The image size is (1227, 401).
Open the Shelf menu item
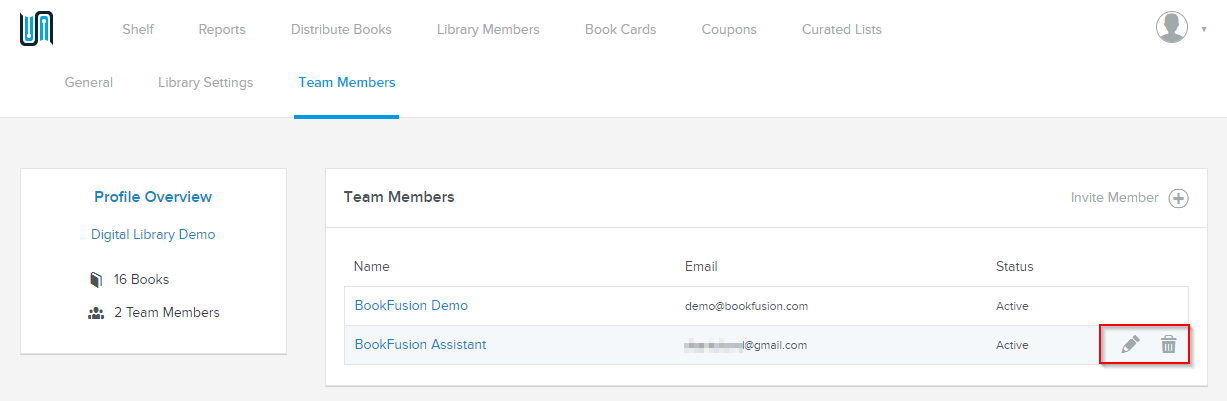[138, 29]
